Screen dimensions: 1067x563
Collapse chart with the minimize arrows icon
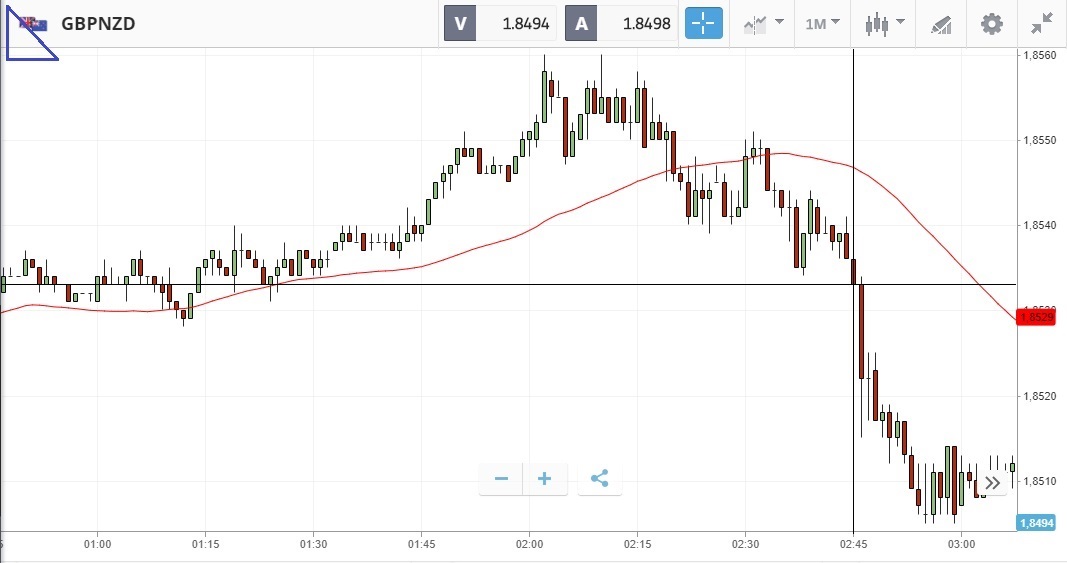point(1043,23)
